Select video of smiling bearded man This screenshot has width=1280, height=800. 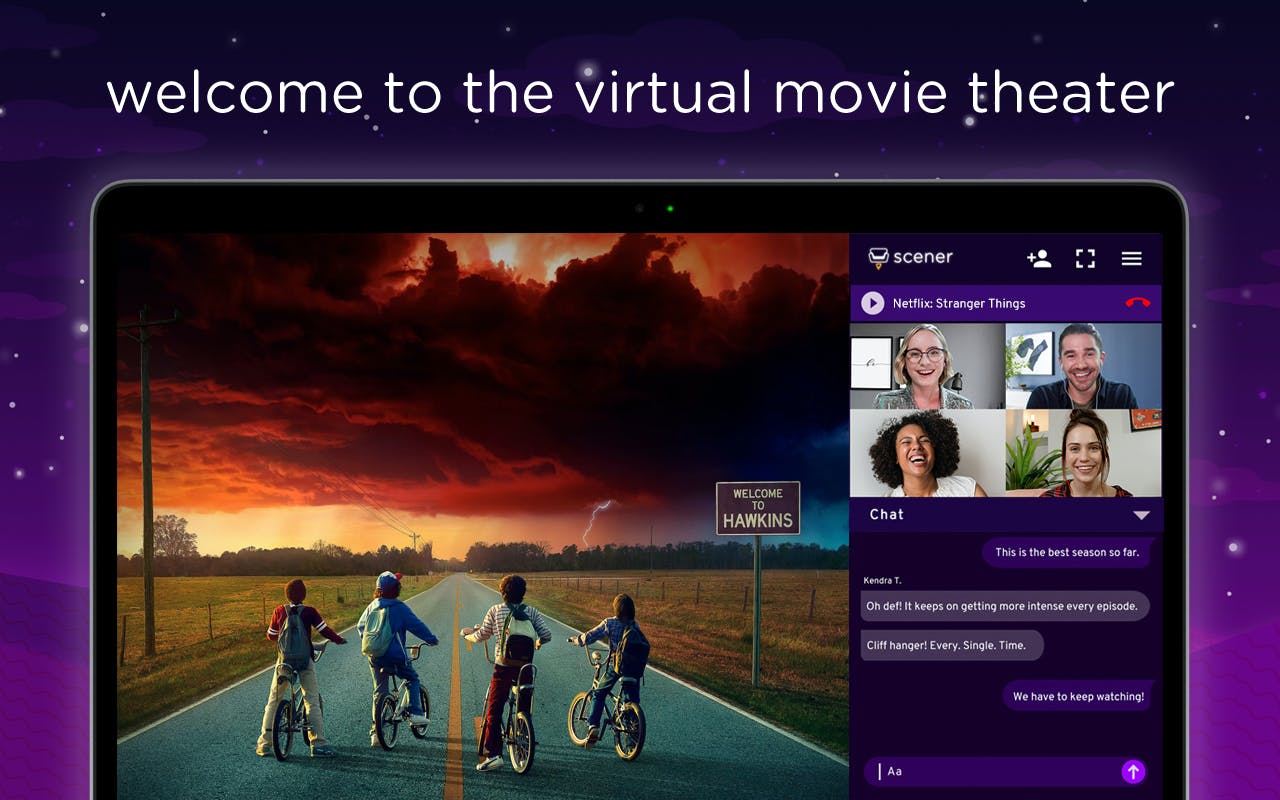click(1083, 366)
